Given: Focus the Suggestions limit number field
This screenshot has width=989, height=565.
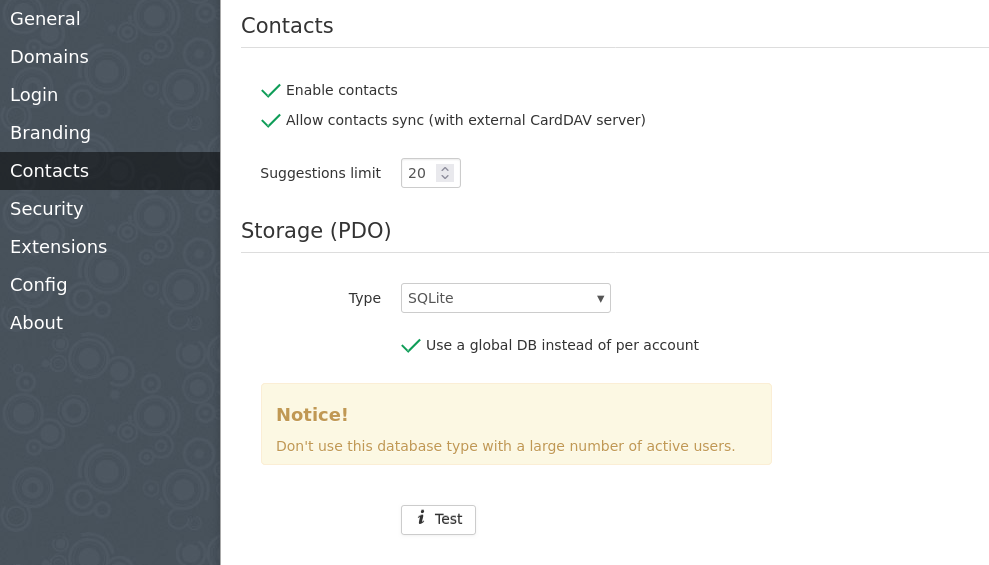Looking at the screenshot, I should coord(431,173).
